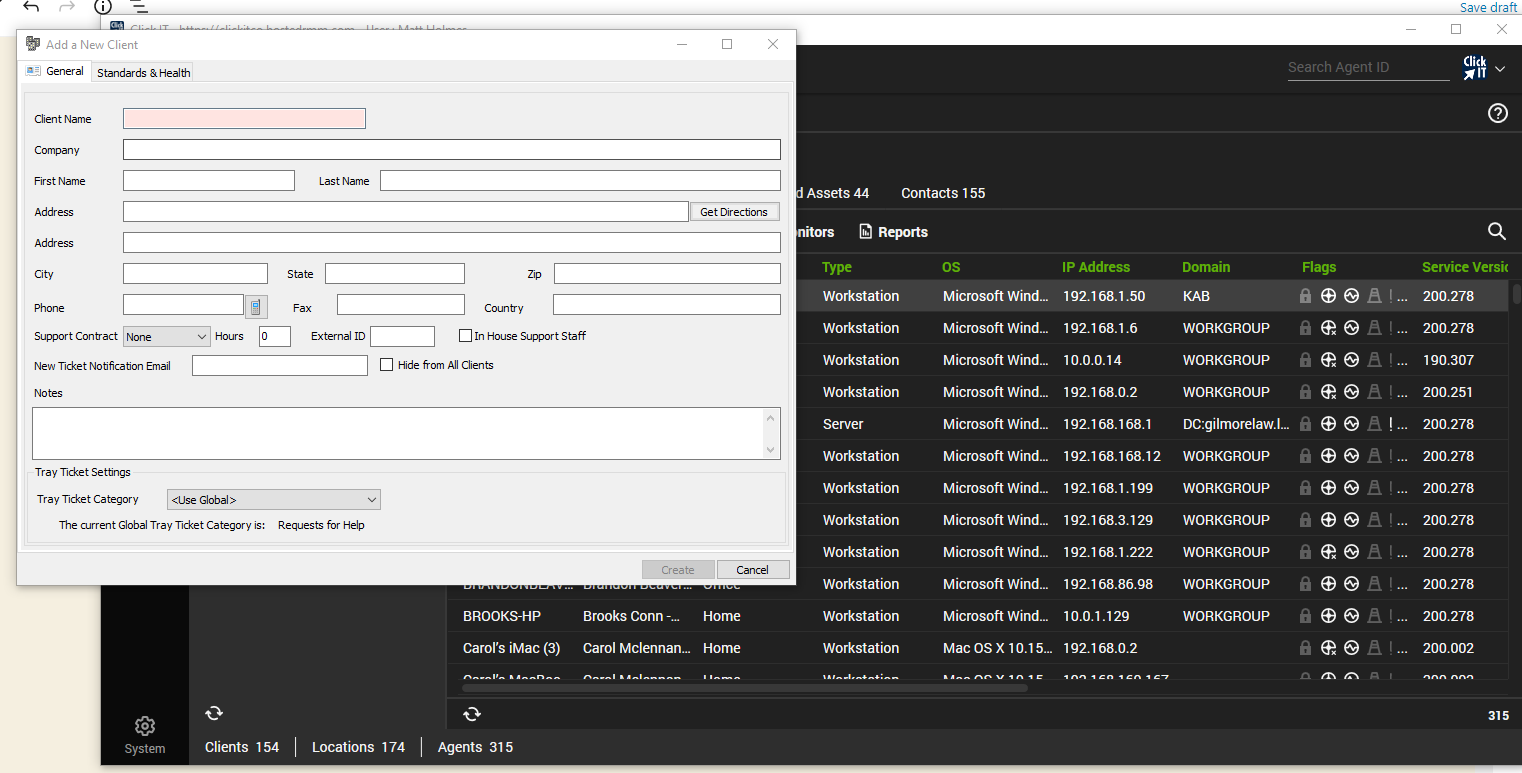Click into the First Name field
This screenshot has height=773, width=1522.
pos(209,180)
